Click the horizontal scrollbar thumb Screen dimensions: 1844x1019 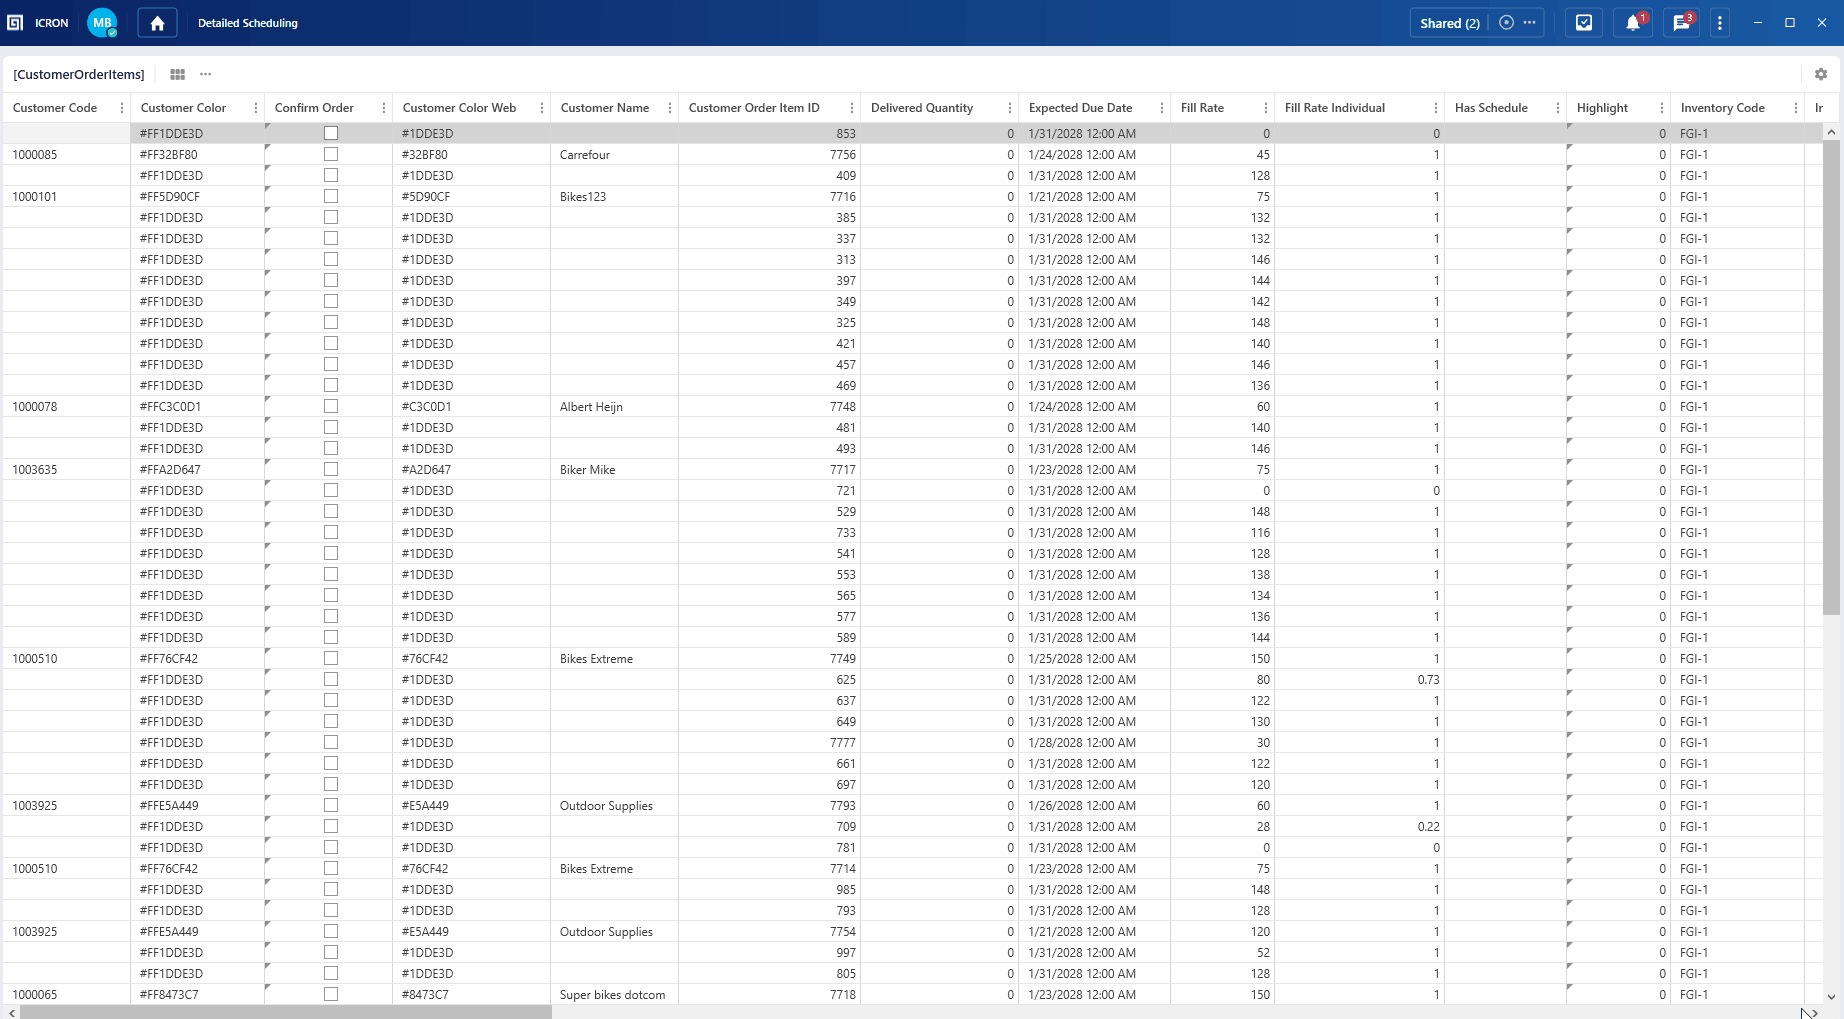286,1013
